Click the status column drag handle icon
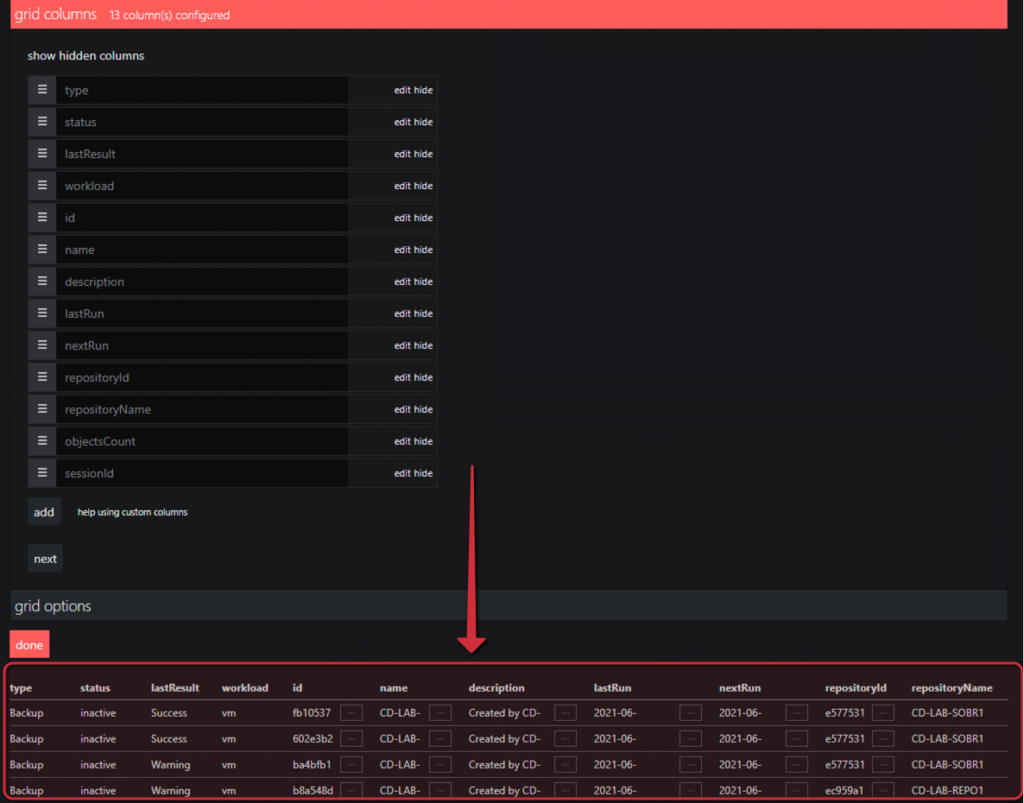The height and width of the screenshot is (803, 1024). point(40,121)
